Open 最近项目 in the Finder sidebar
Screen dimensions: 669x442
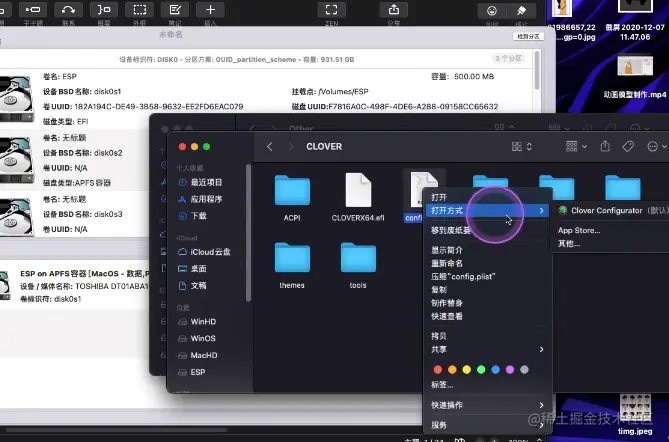[x=206, y=182]
